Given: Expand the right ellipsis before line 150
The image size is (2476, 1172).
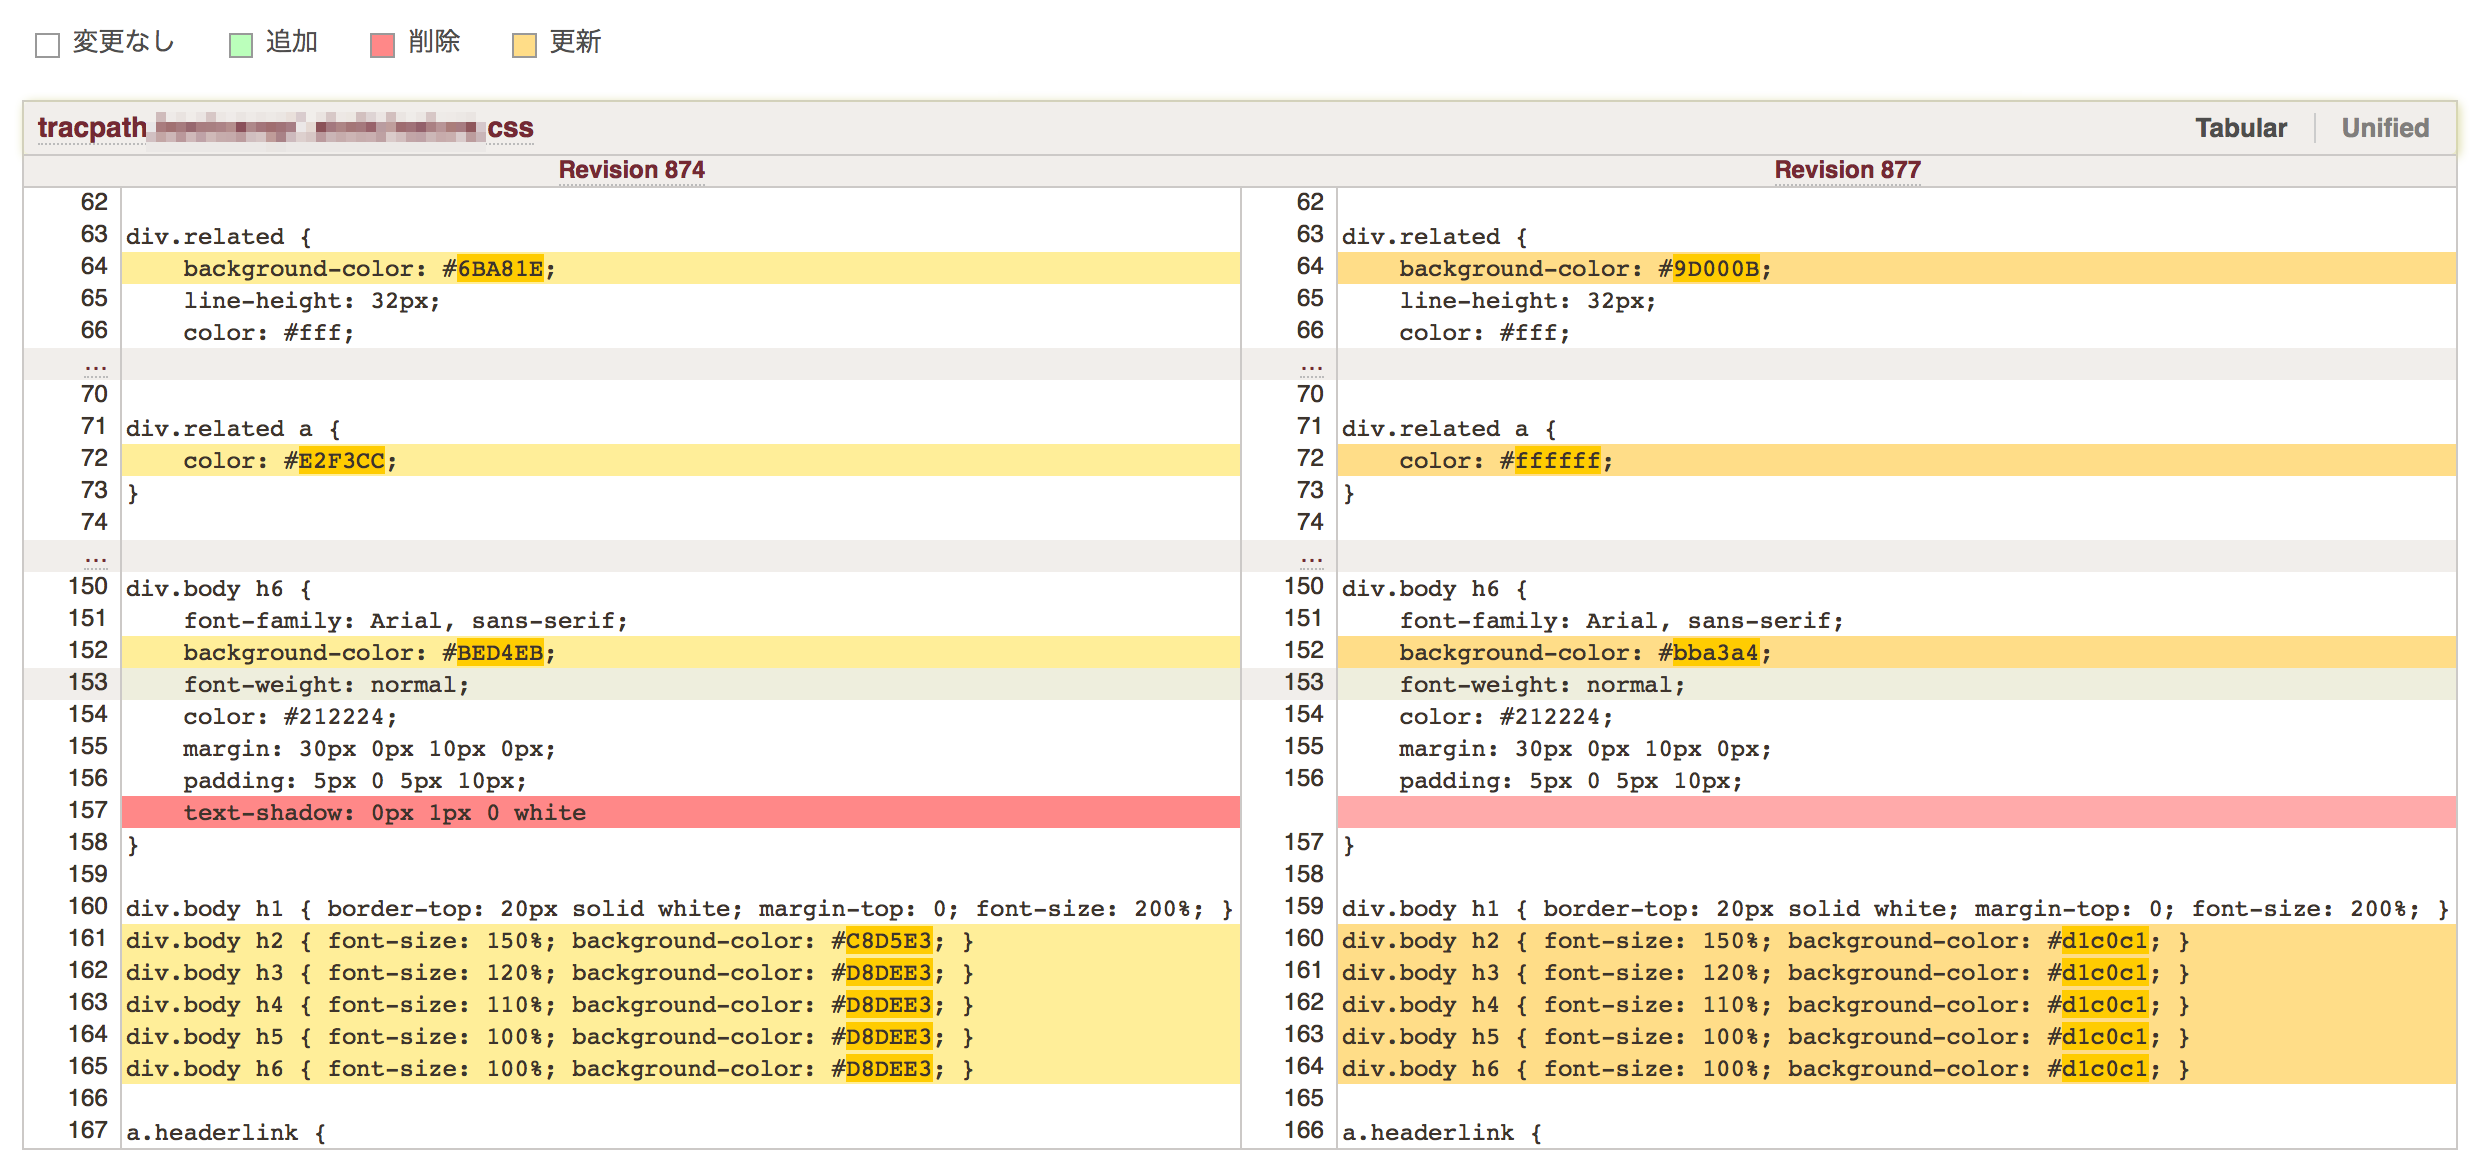Looking at the screenshot, I should pos(1311,557).
